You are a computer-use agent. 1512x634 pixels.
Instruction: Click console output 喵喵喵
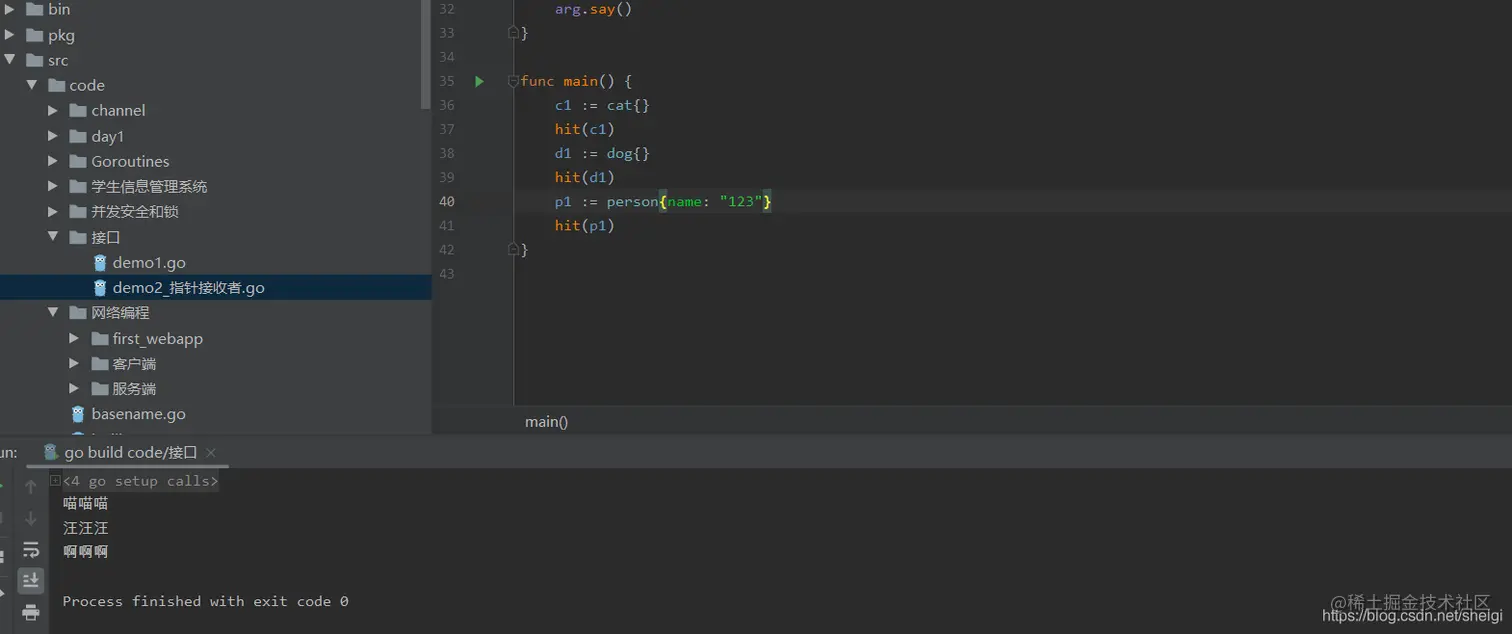[85, 503]
